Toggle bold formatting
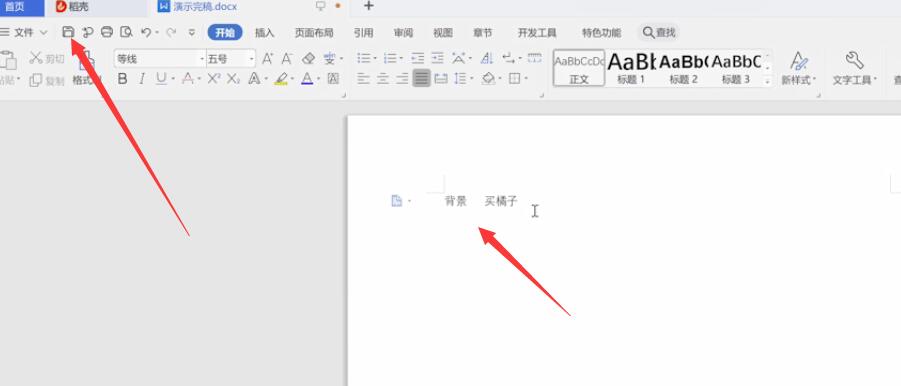This screenshot has height=386, width=901. 122,79
